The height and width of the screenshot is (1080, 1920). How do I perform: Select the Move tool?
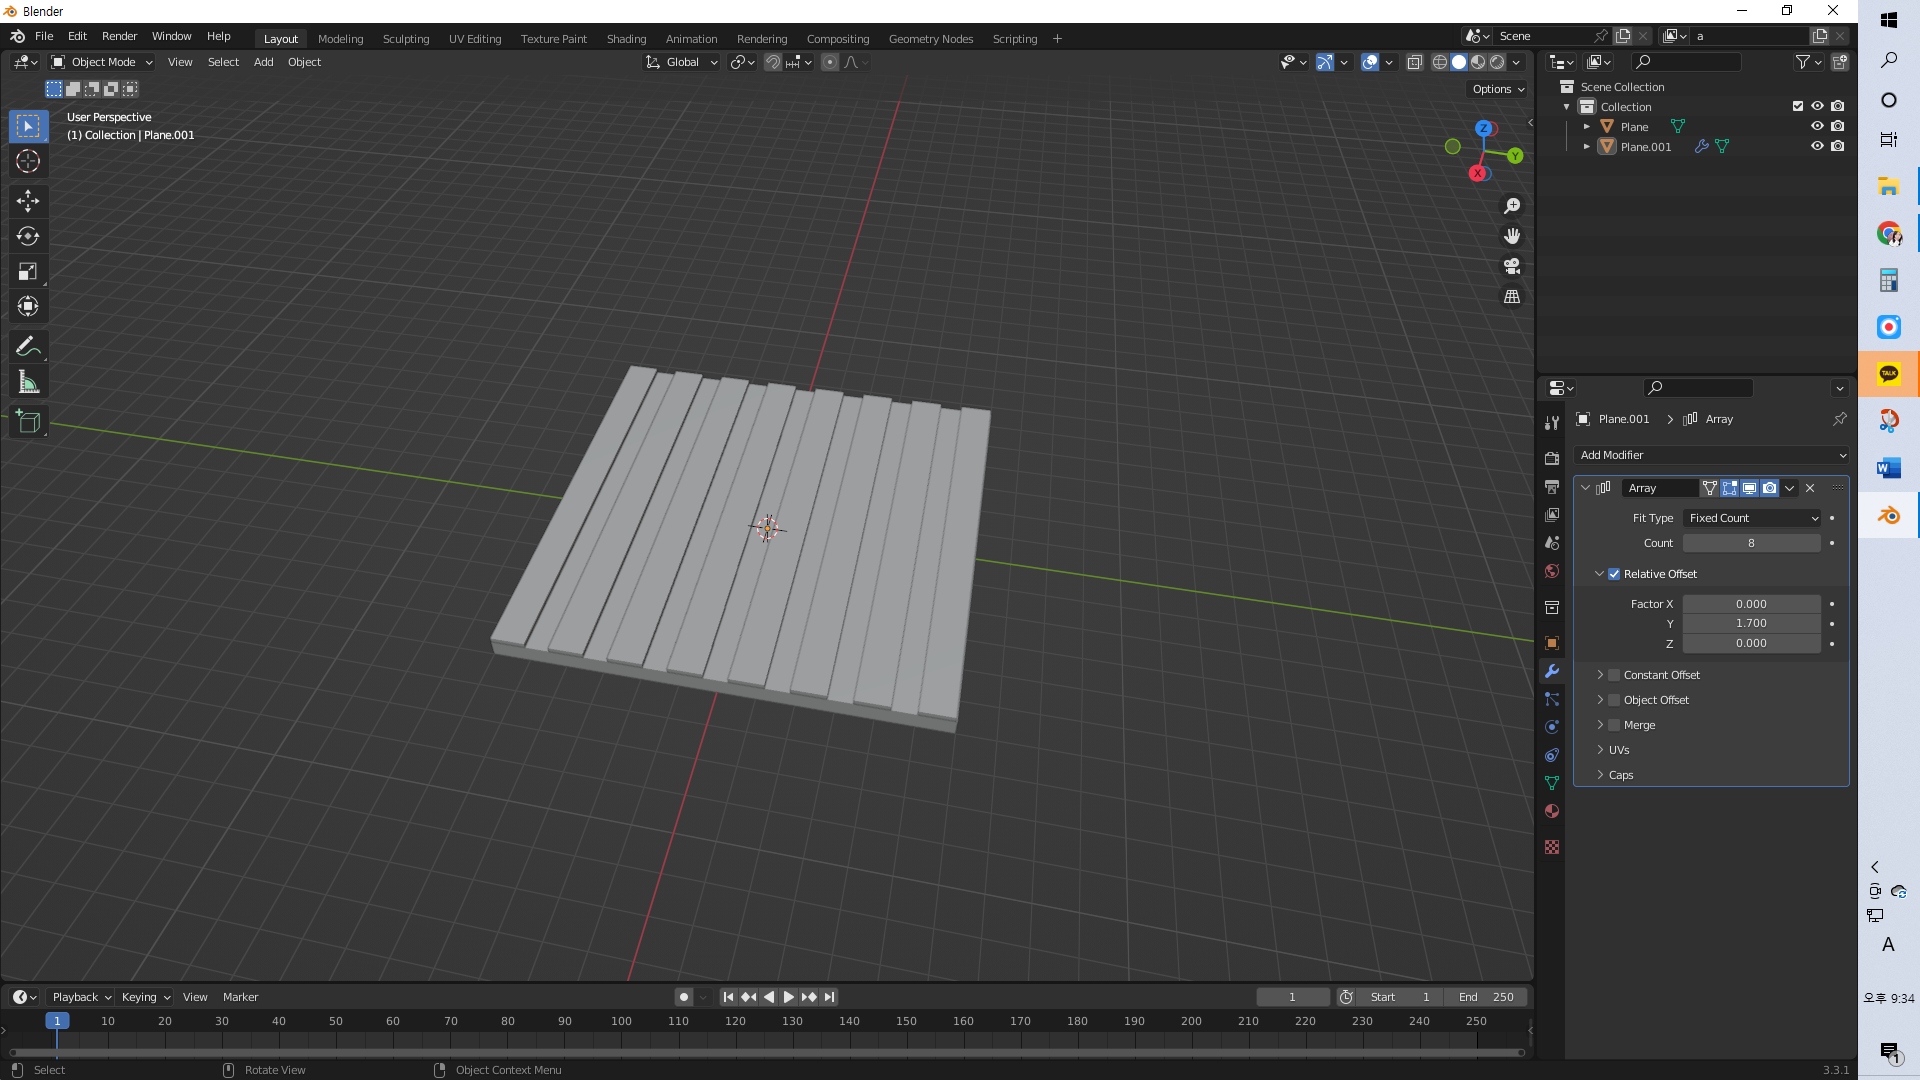pos(28,201)
